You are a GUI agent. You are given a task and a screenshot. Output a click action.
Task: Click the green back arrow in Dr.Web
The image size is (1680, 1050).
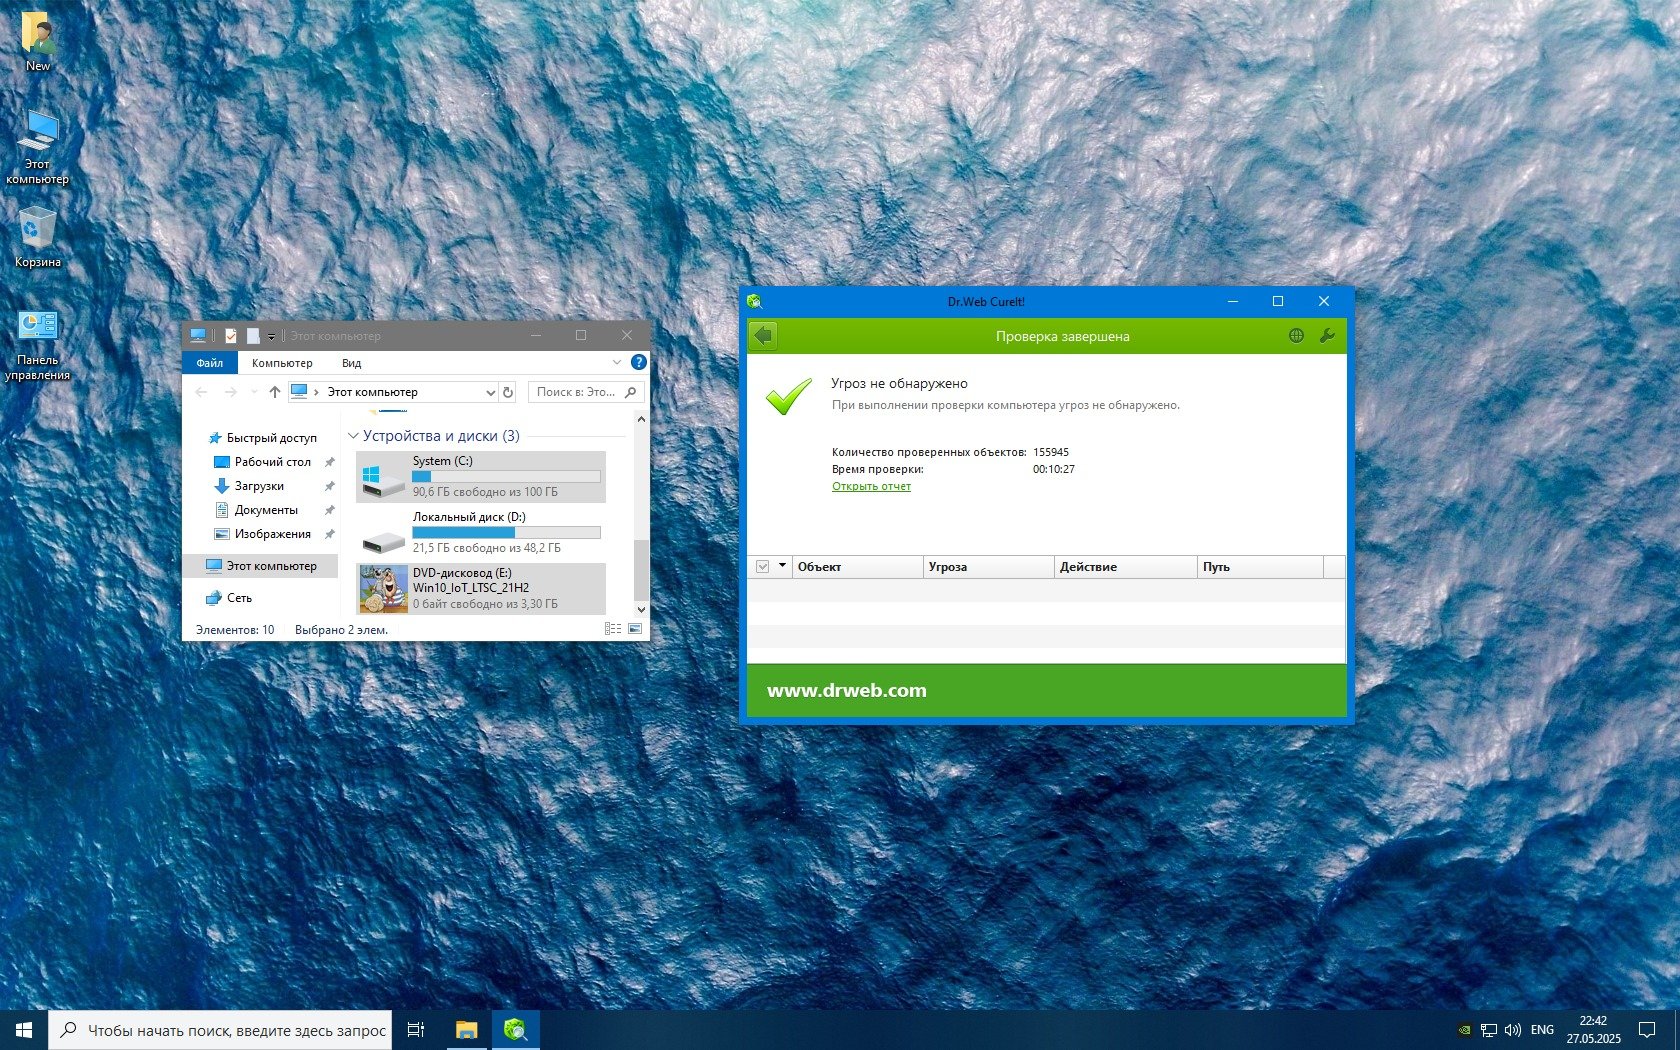pyautogui.click(x=763, y=336)
